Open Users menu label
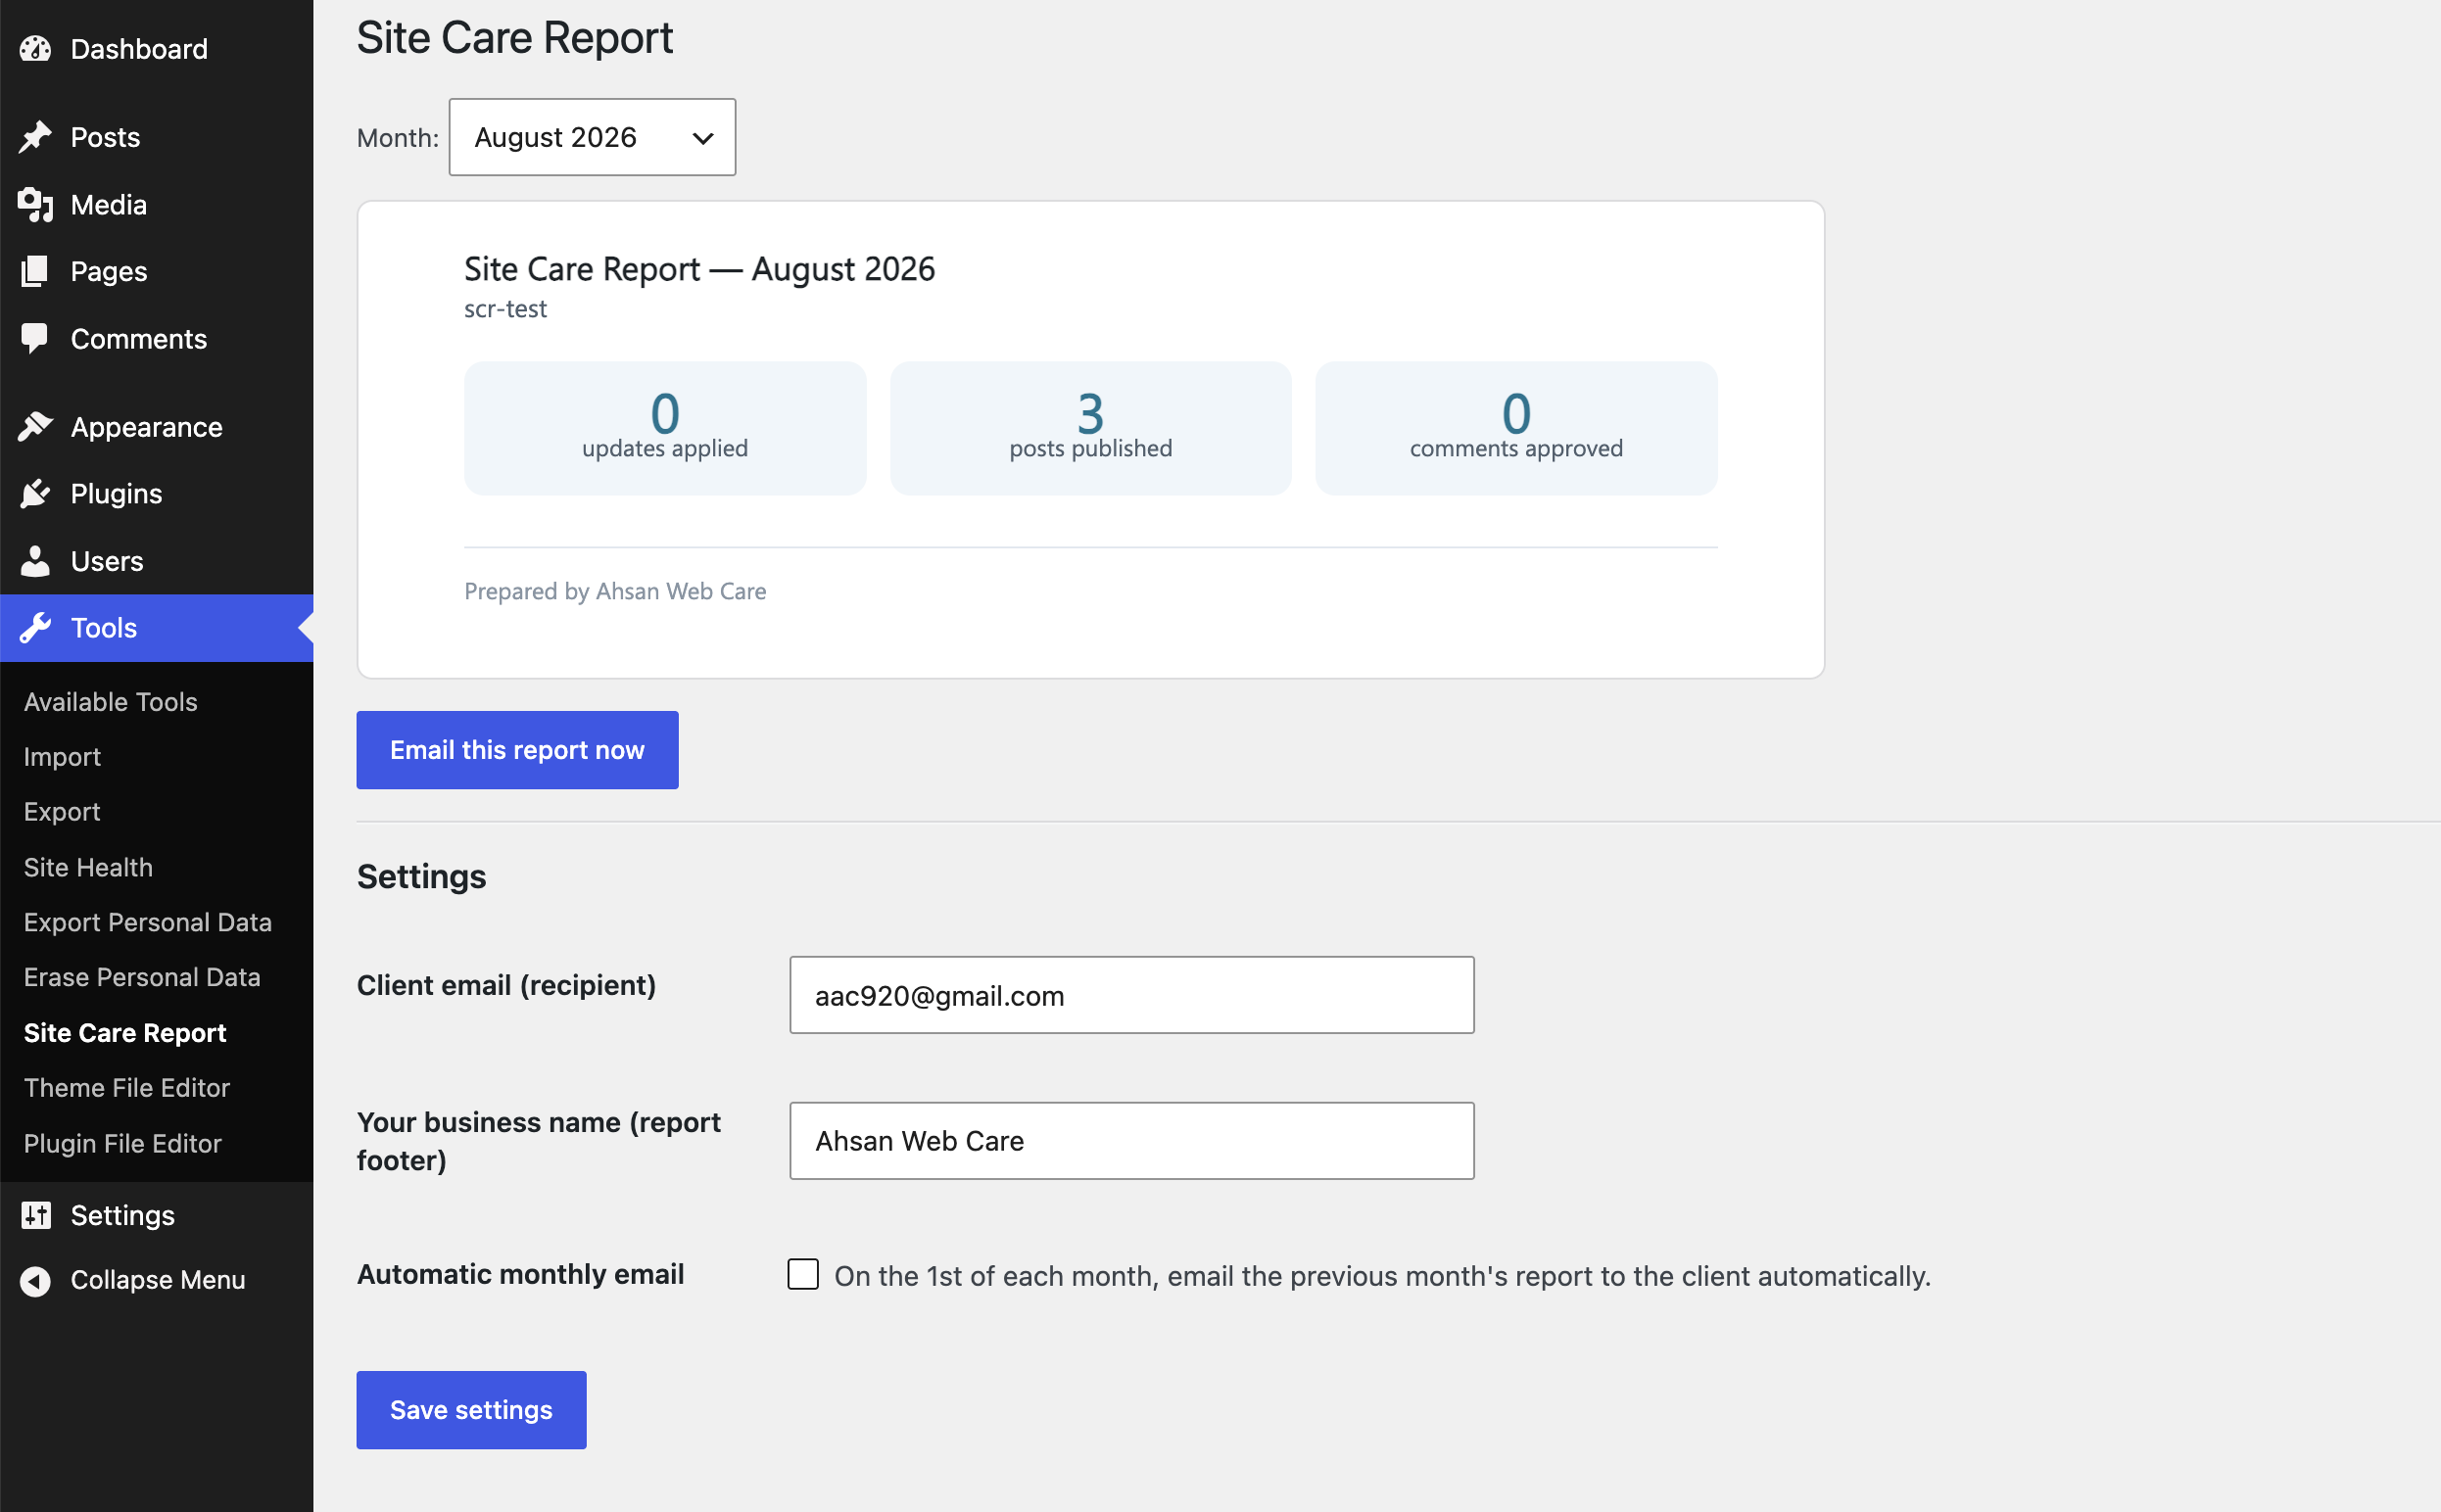Viewport: 2441px width, 1512px height. click(107, 561)
